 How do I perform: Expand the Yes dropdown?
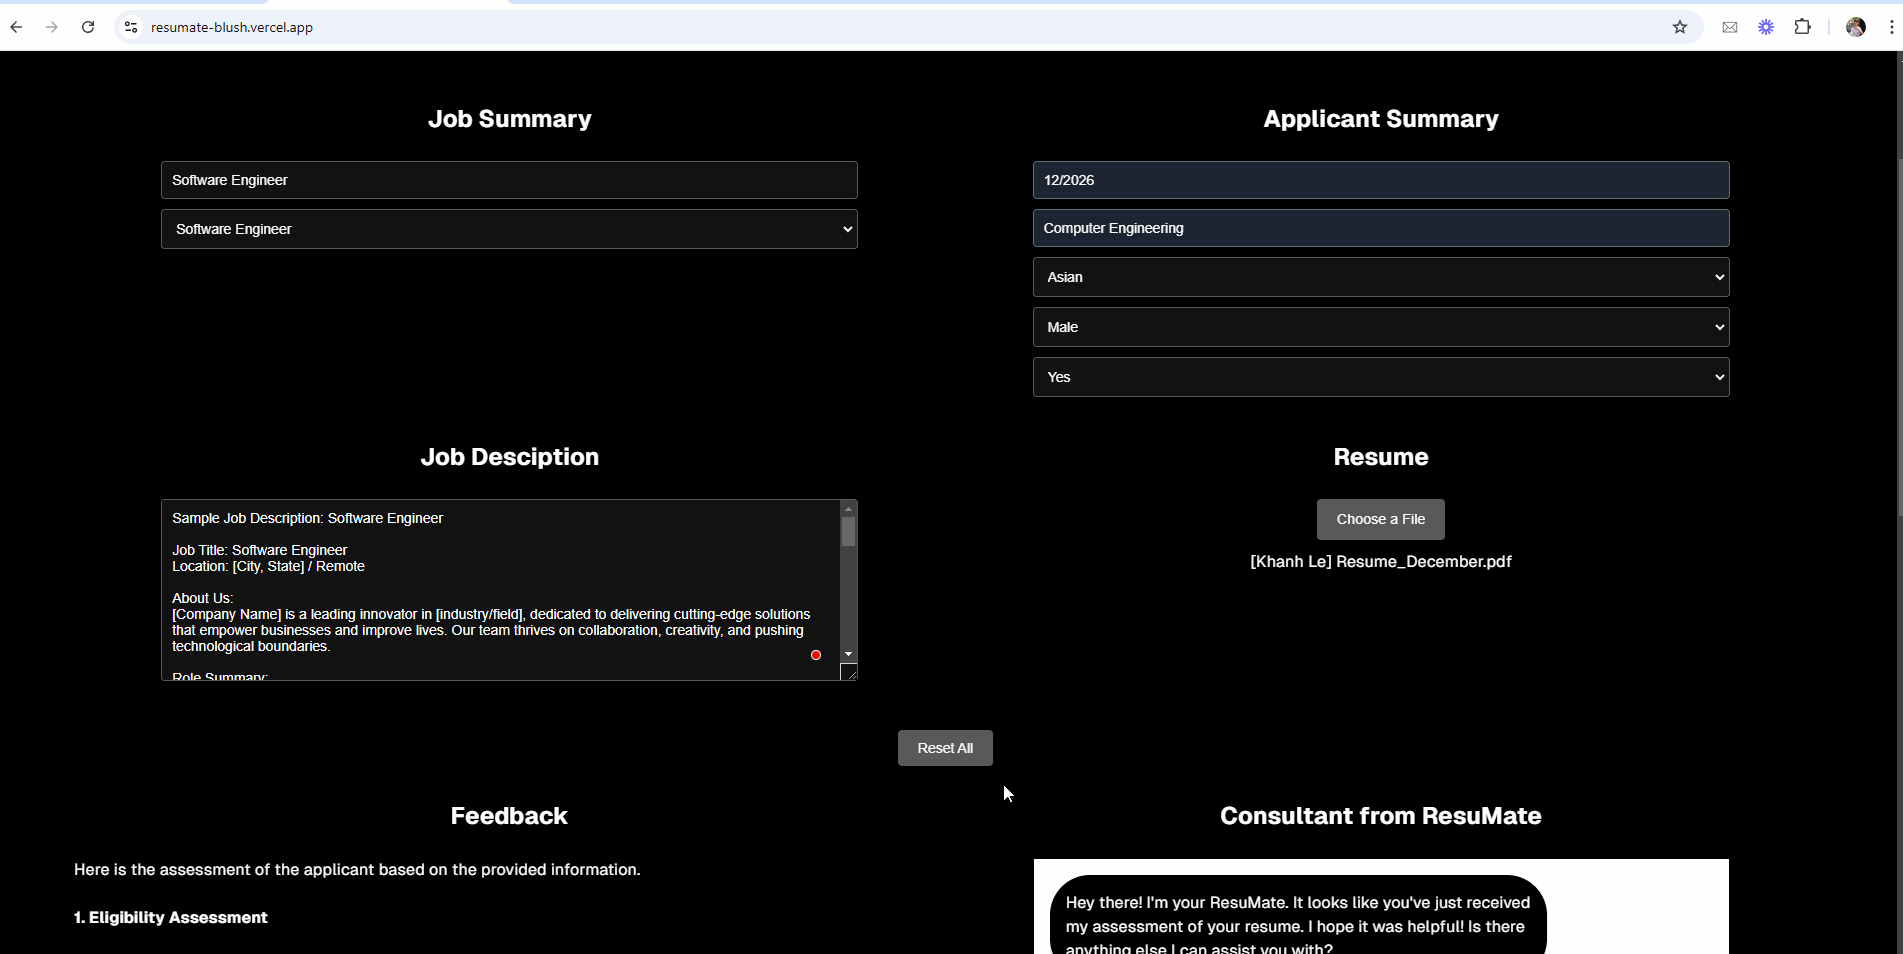1380,377
